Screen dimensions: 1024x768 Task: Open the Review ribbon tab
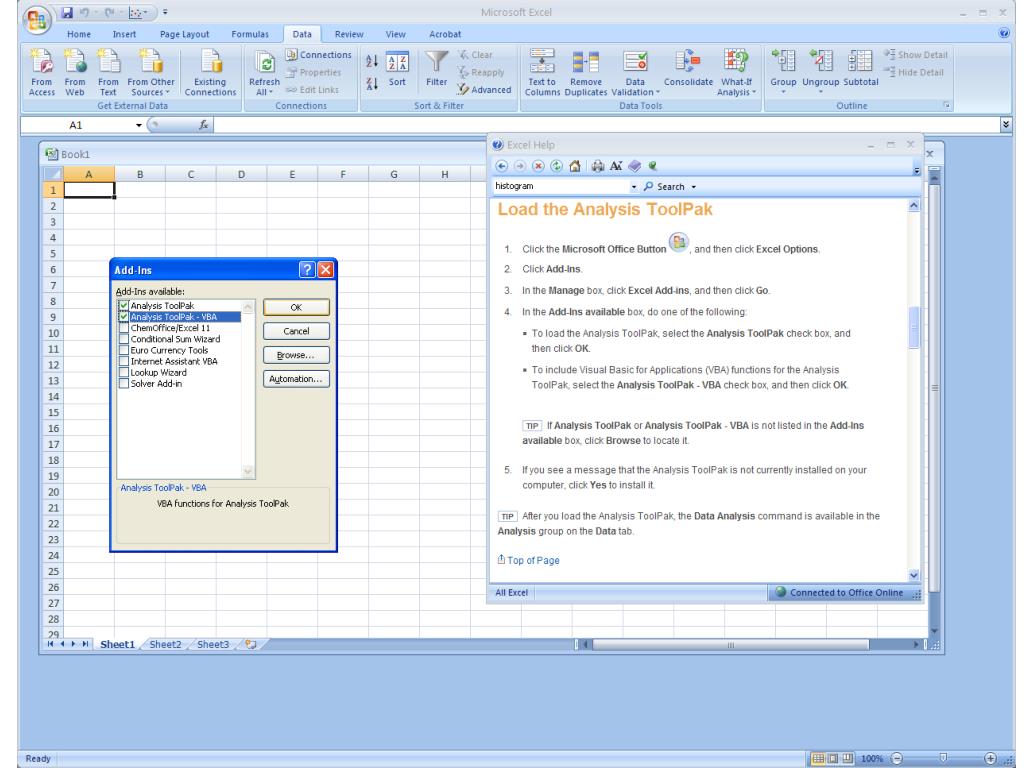(x=349, y=34)
